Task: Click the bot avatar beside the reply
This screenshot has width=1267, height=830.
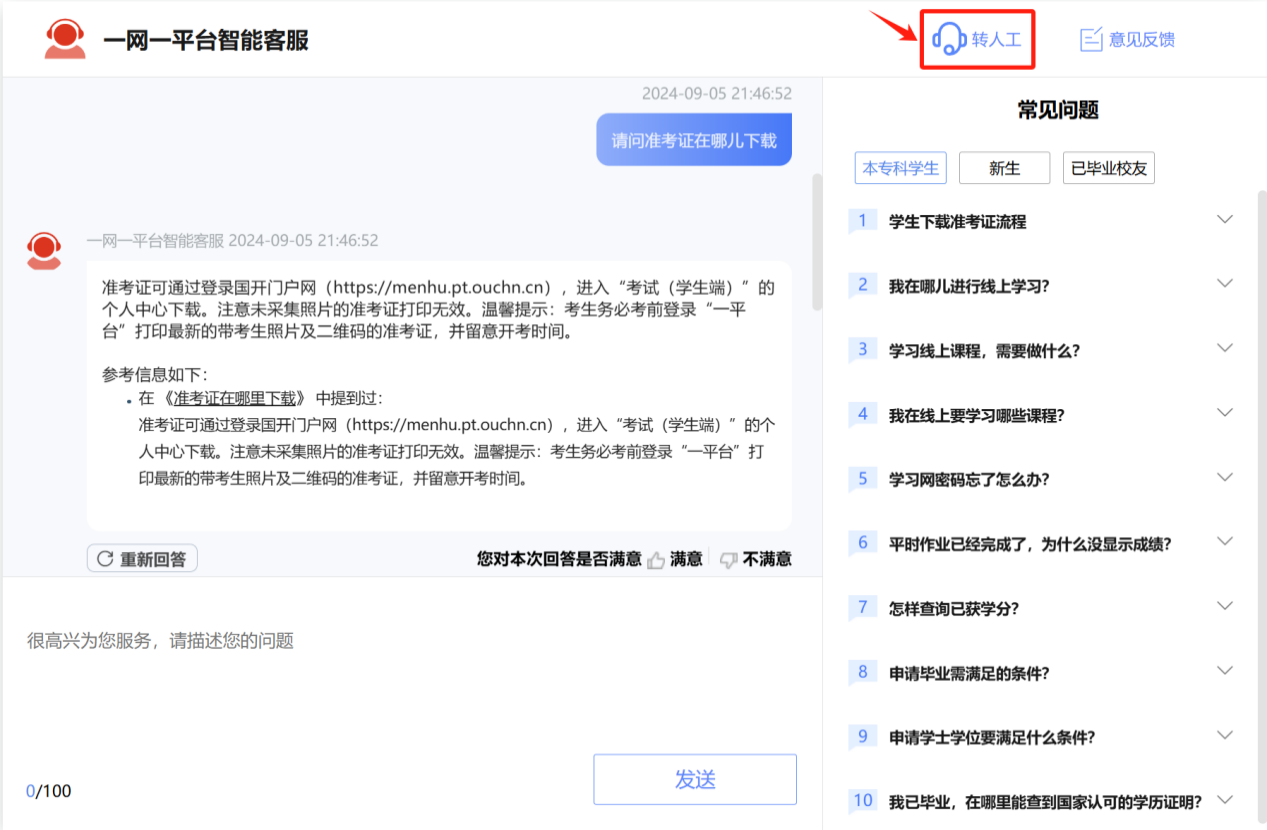Action: pos(44,251)
